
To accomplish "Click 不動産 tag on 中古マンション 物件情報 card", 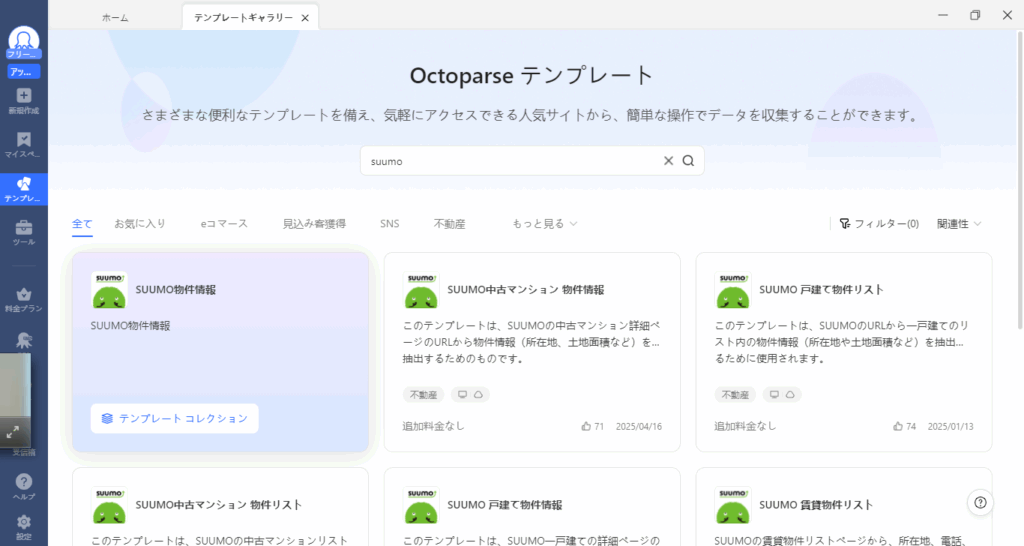I will pos(423,394).
